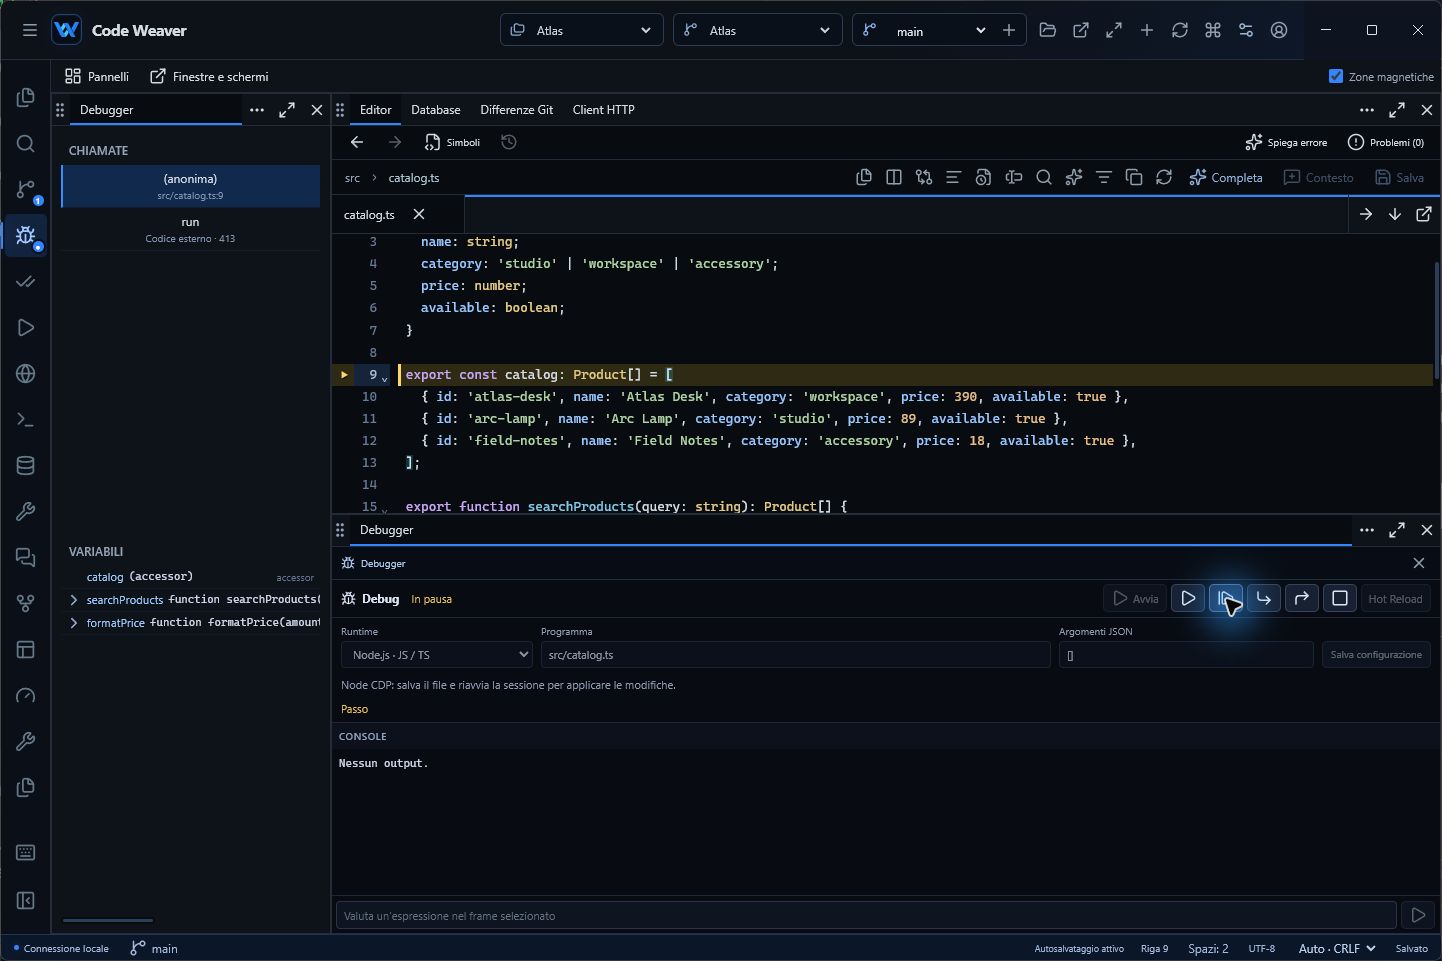The height and width of the screenshot is (961, 1442).
Task: Open the second Atlas dropdown with branch icon
Action: point(756,31)
